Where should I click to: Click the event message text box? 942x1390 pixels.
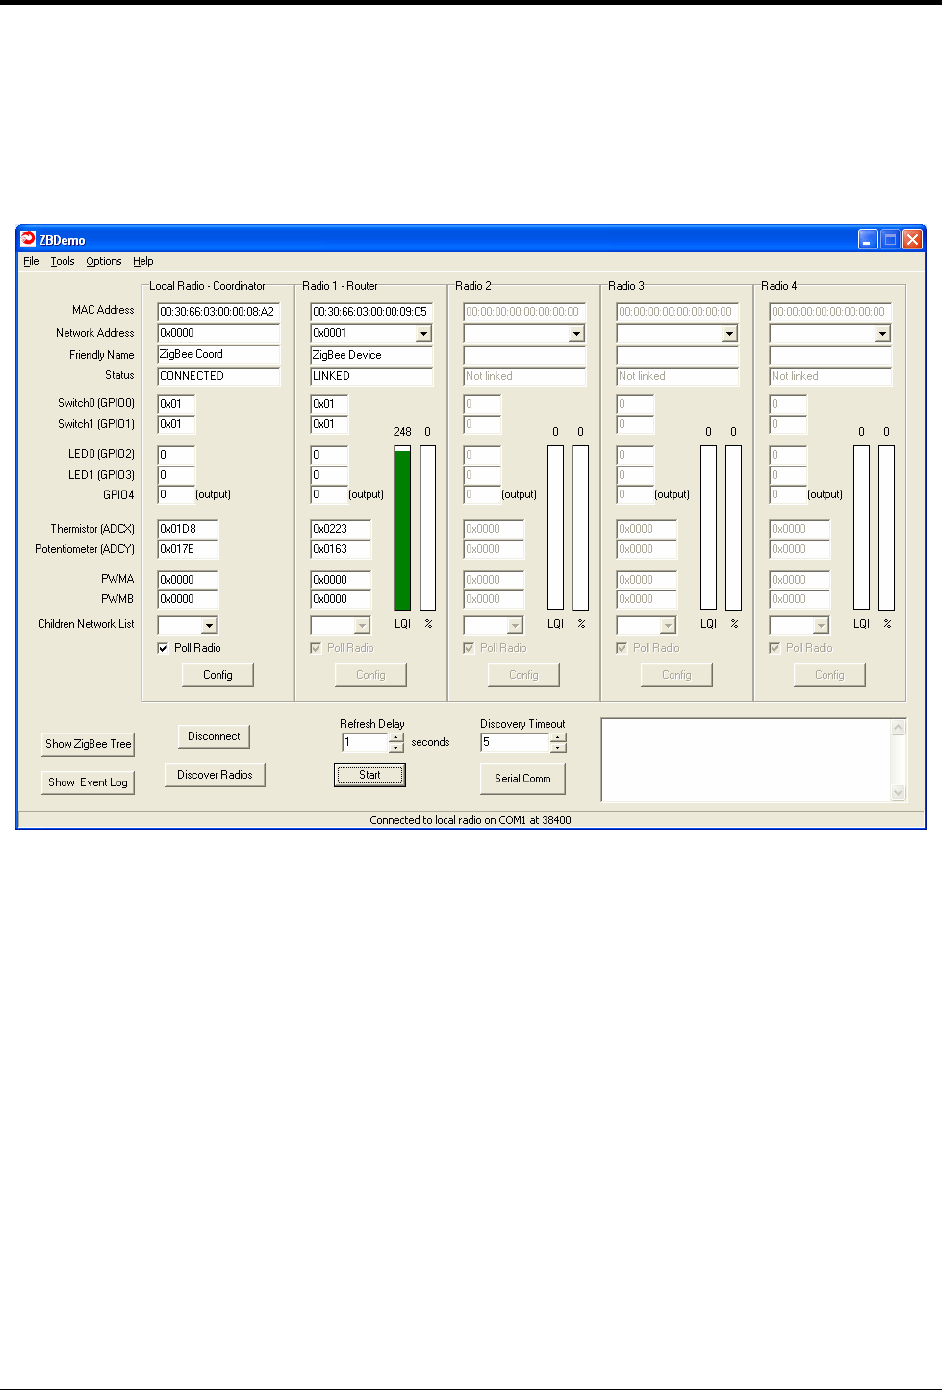click(x=746, y=760)
